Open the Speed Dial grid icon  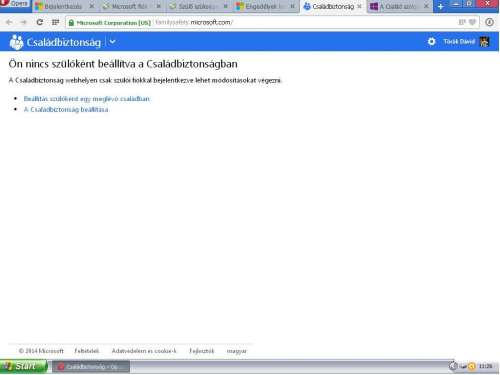[x=55, y=22]
